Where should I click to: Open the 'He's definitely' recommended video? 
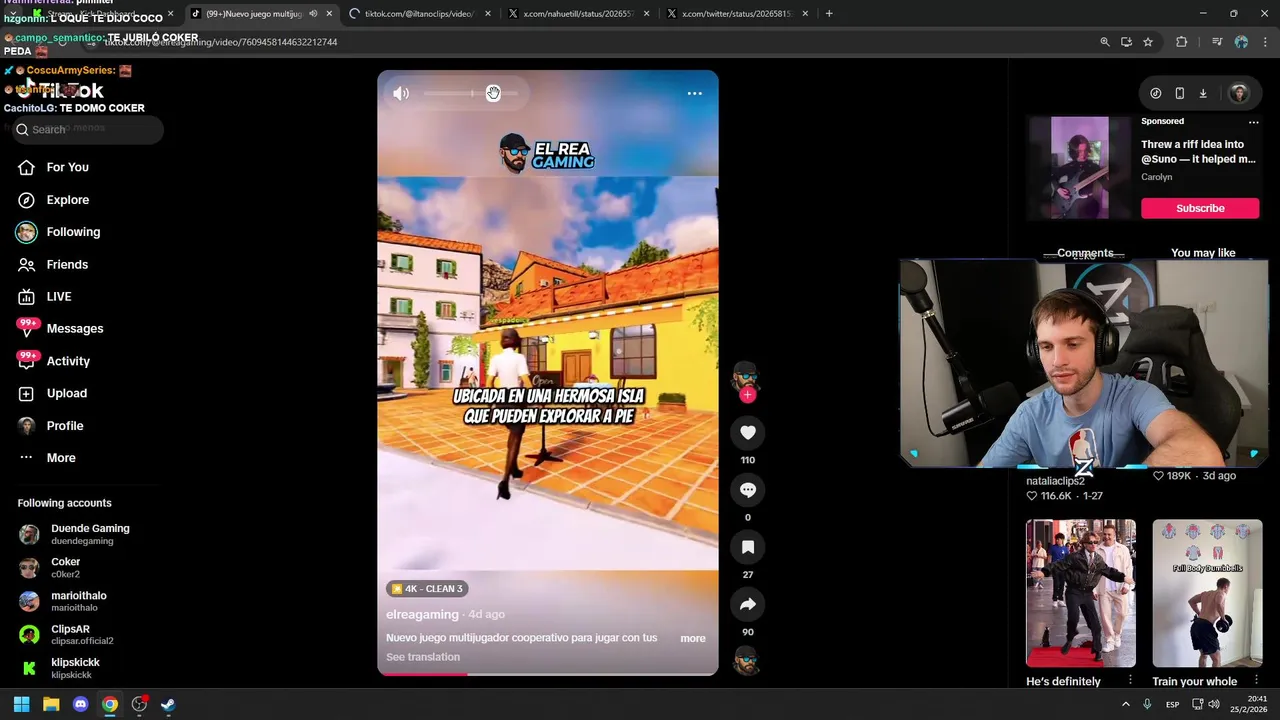[1081, 593]
